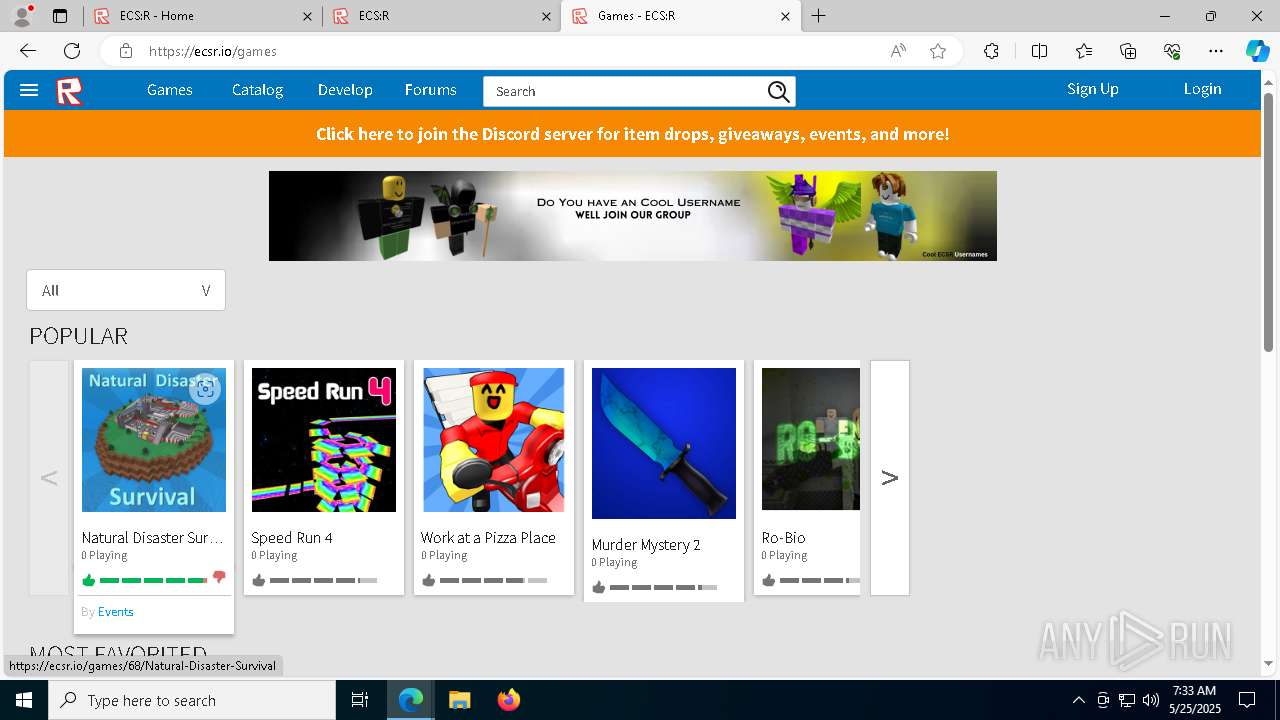Click the Discord server orange banner
This screenshot has height=720, width=1280.
tap(632, 134)
